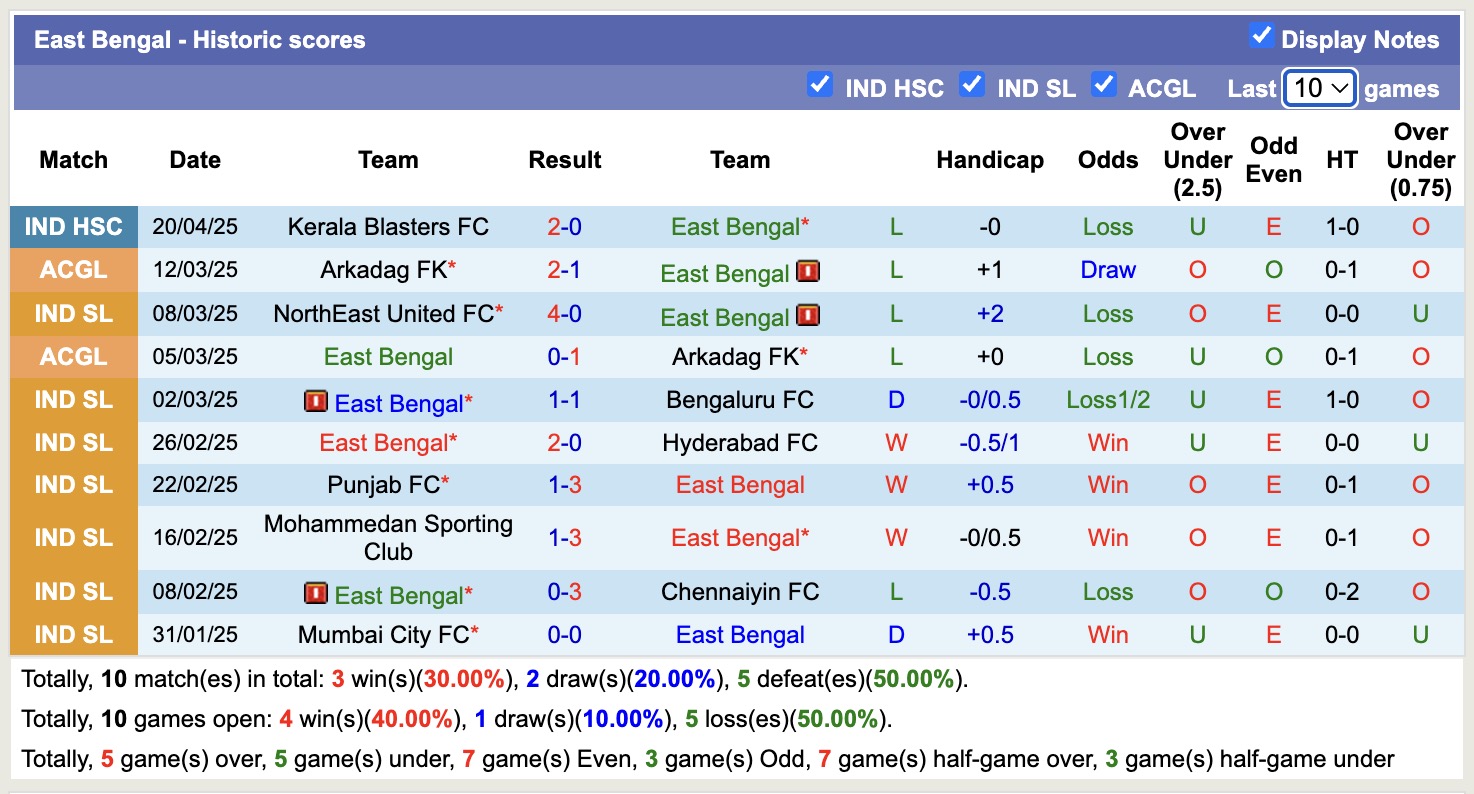
Task: Toggle the Display Notes checkbox
Action: click(x=1261, y=37)
